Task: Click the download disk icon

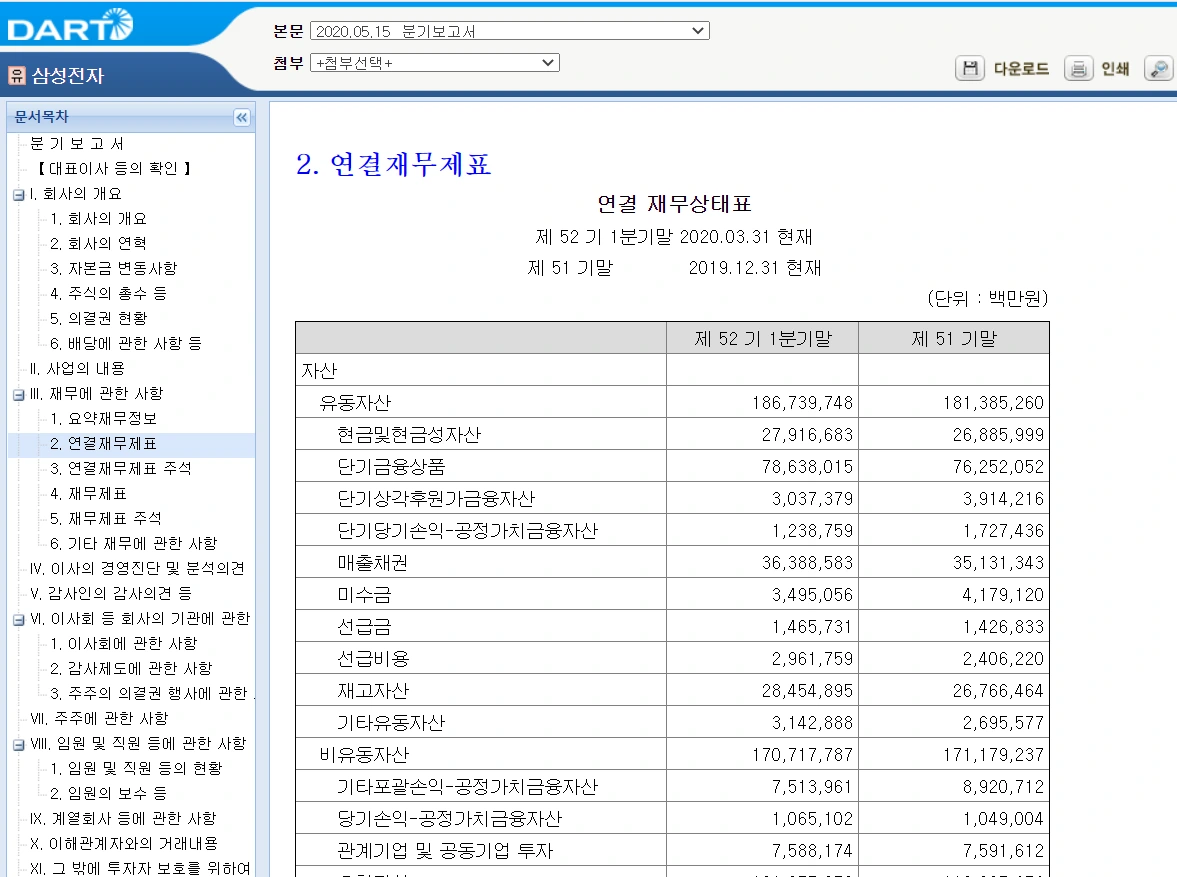Action: point(970,68)
